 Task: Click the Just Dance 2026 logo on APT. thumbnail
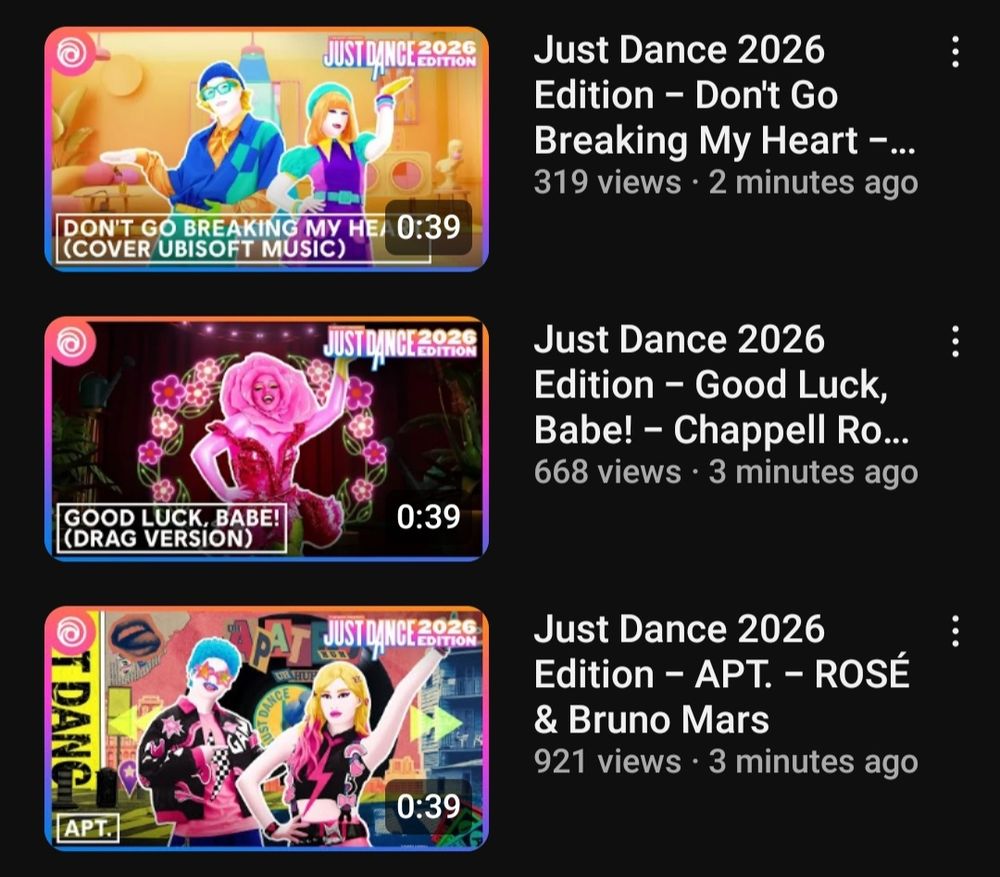click(x=400, y=635)
